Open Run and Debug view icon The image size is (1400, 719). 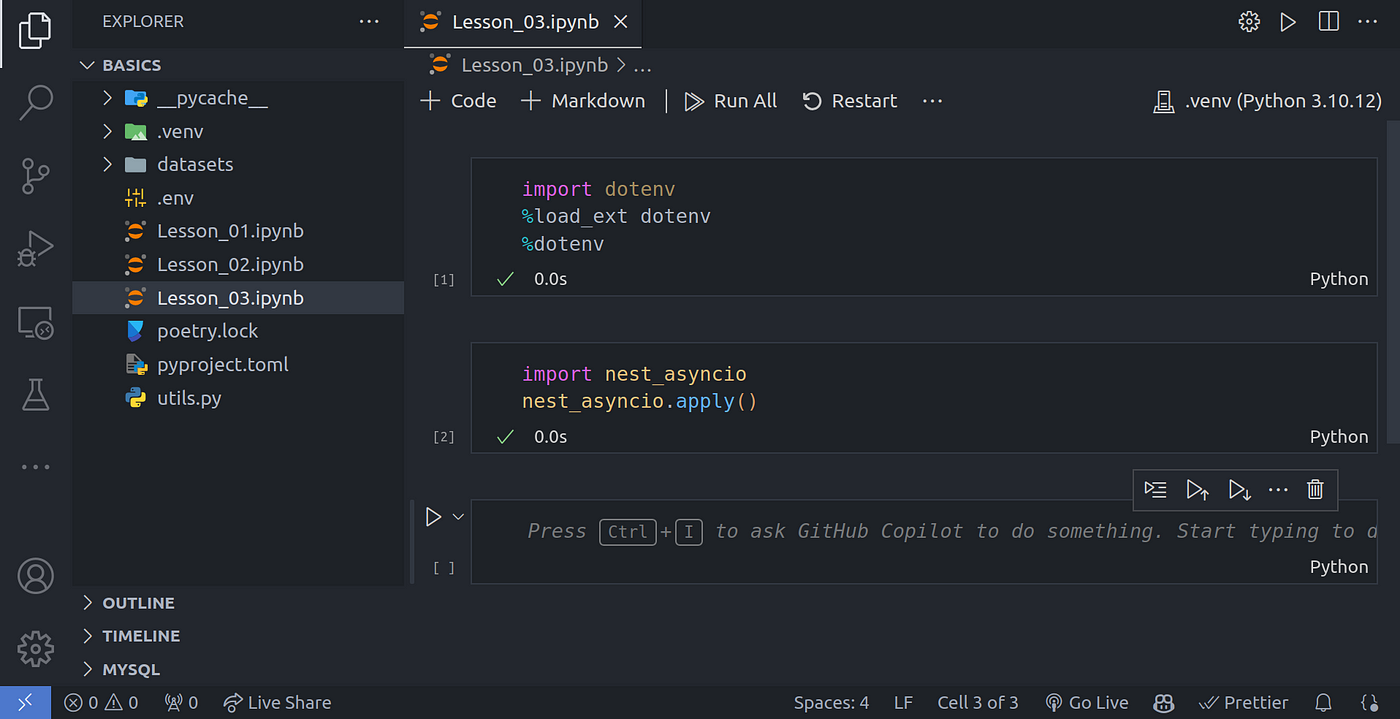(35, 248)
